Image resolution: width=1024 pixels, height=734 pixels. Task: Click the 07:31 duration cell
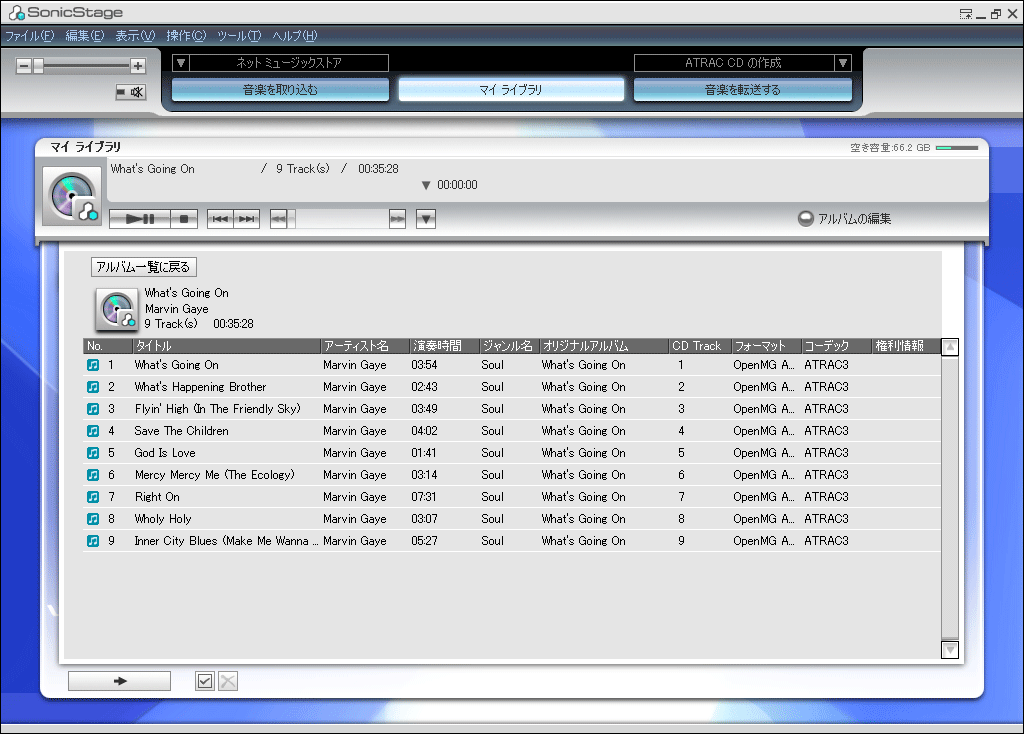point(424,497)
